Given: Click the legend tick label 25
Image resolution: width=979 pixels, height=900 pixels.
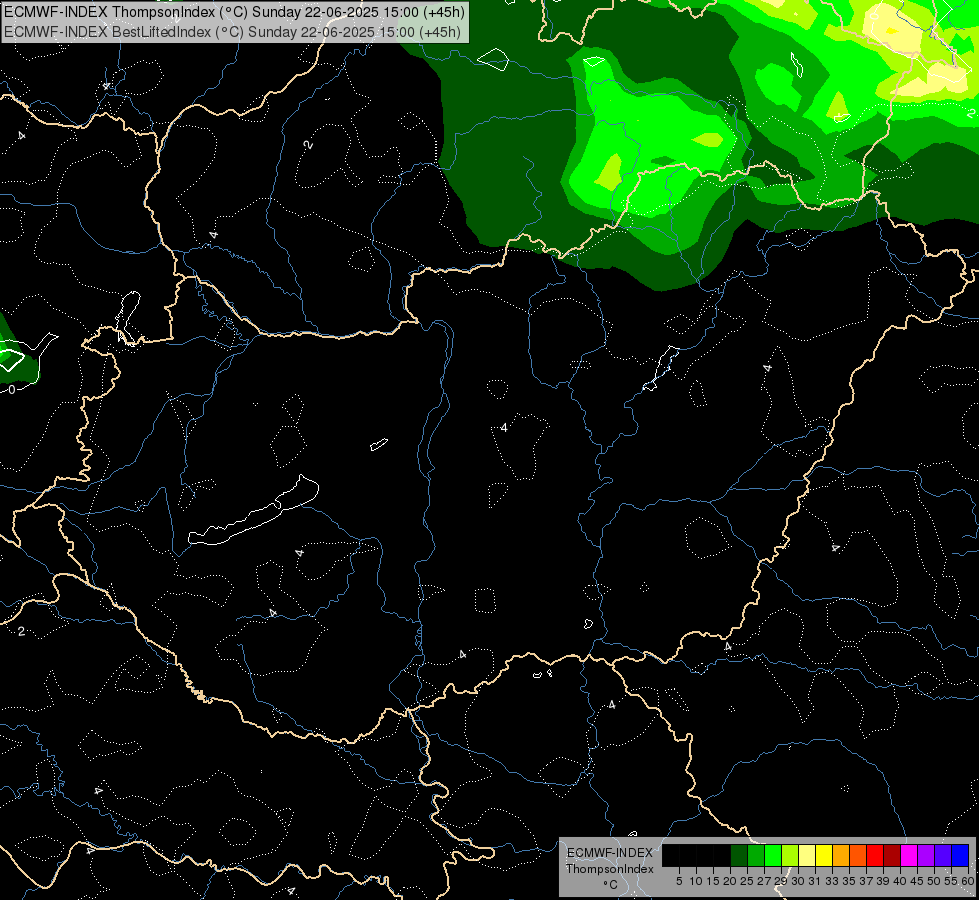Looking at the screenshot, I should pos(747,881).
